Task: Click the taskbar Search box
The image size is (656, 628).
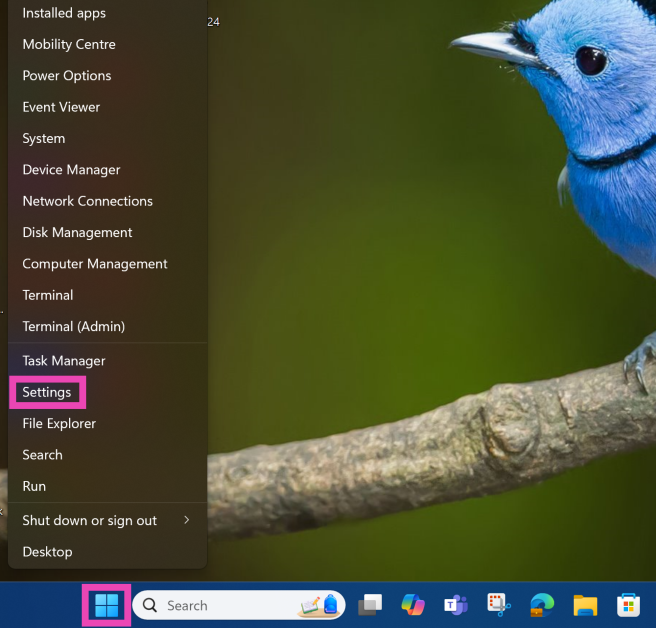Action: coord(220,605)
